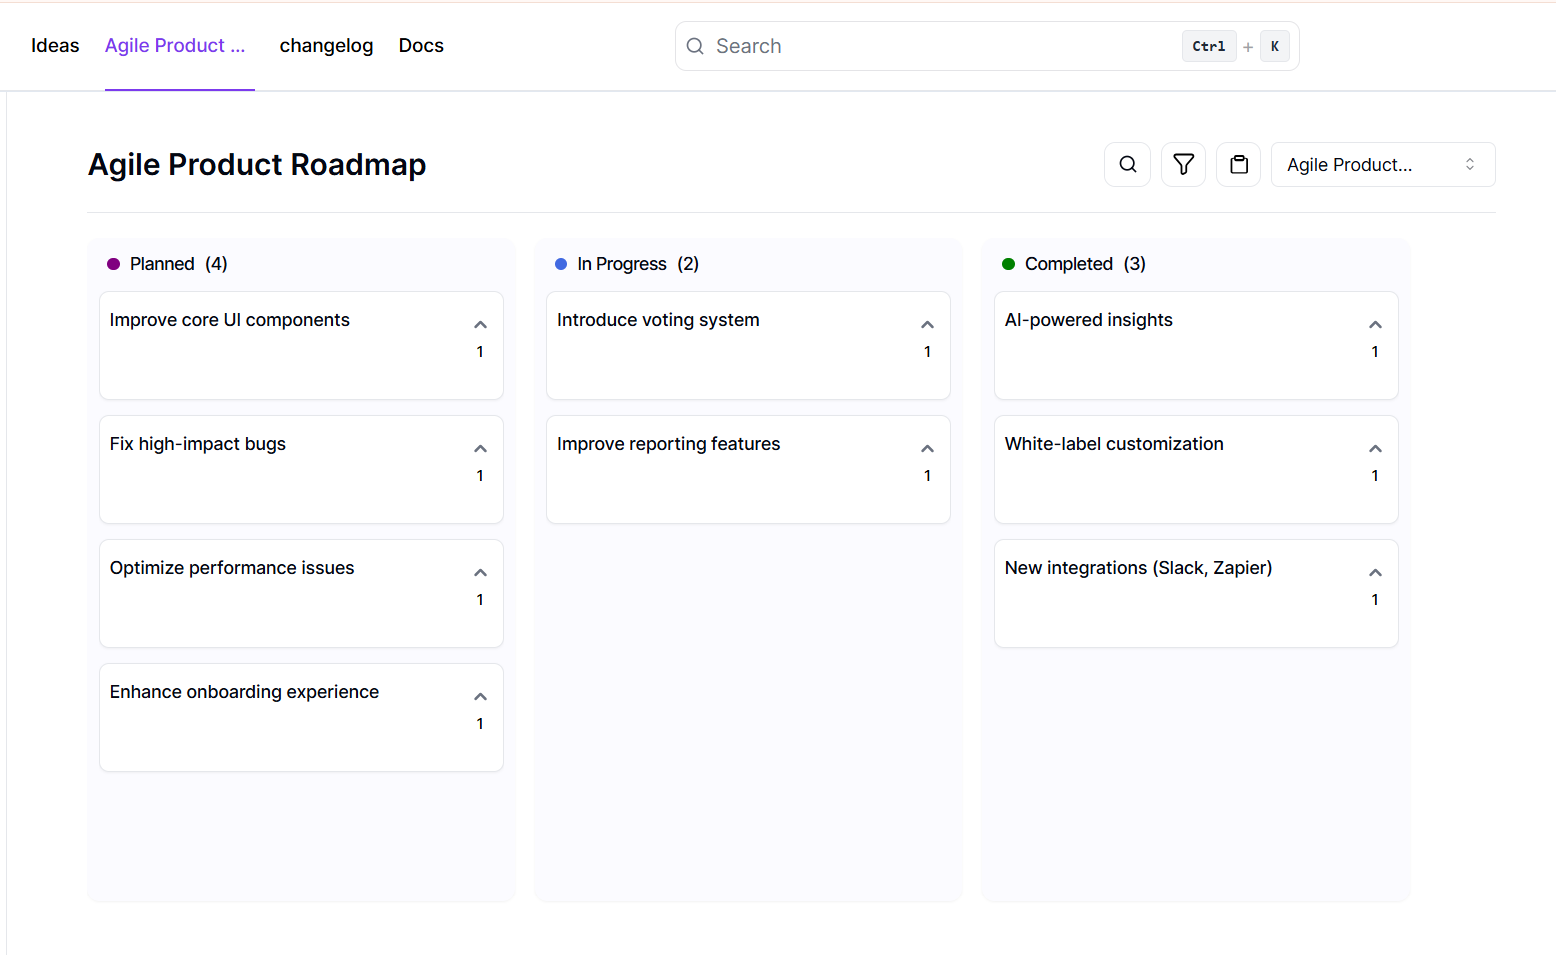Viewport: 1556px width, 955px height.
Task: Open Introduce voting system card
Action: tap(748, 345)
